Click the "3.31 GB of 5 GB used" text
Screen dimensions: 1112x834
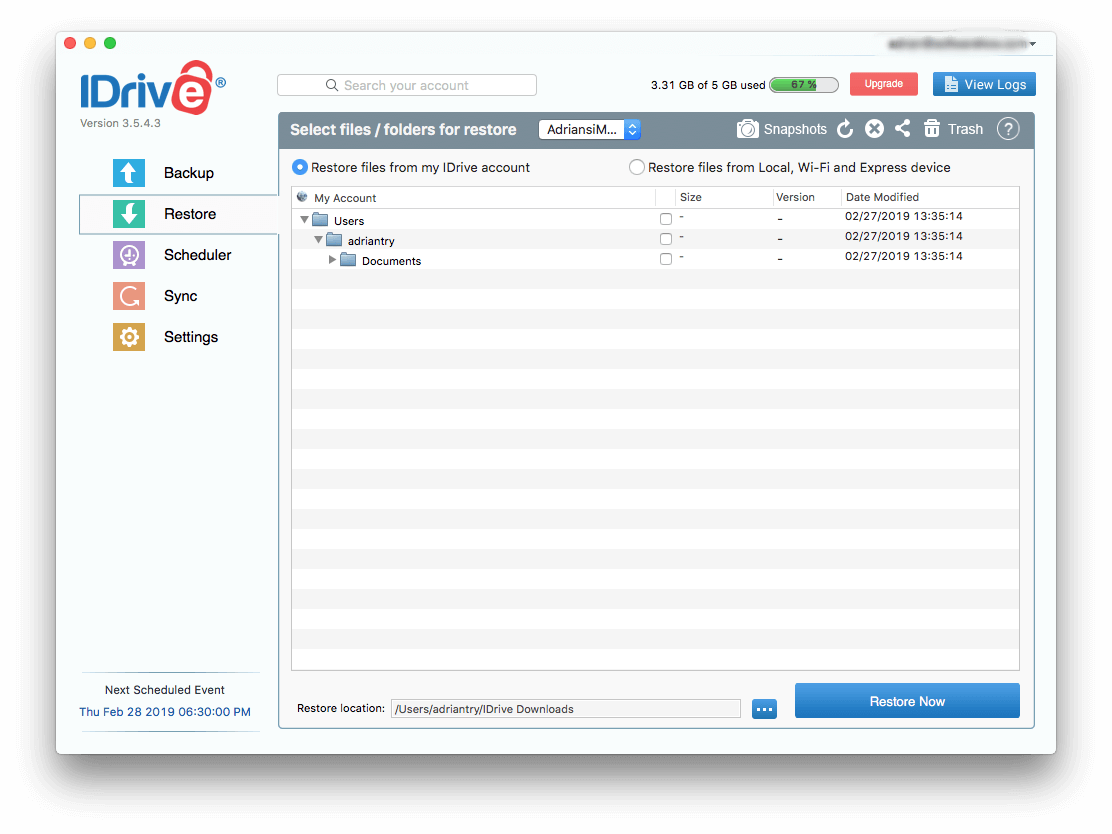(708, 85)
